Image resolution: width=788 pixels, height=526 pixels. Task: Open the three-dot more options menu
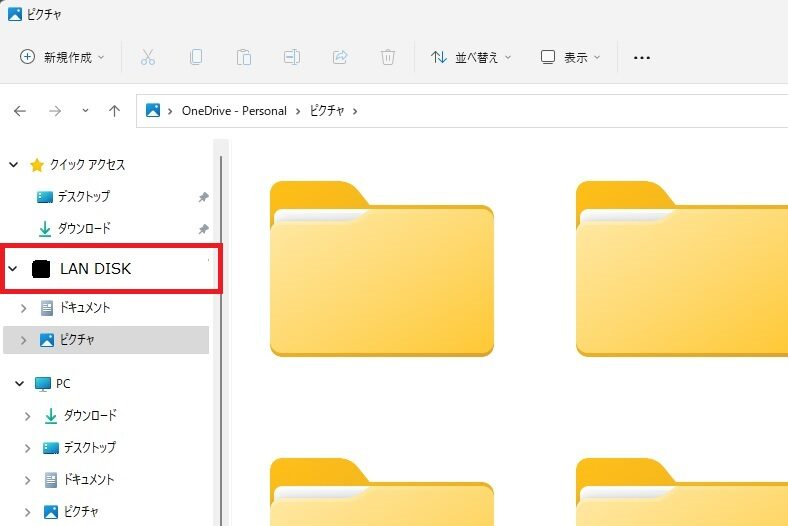pos(642,57)
